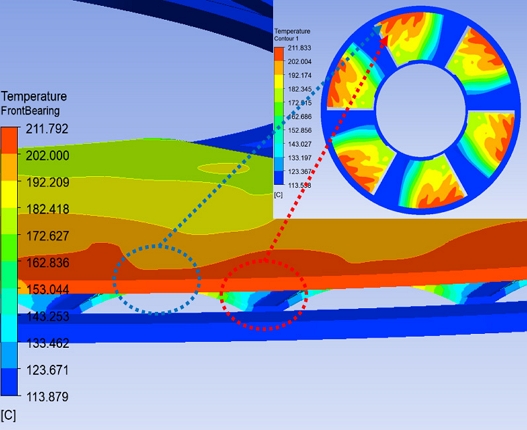Click inside the blue dotted circle

157,280
